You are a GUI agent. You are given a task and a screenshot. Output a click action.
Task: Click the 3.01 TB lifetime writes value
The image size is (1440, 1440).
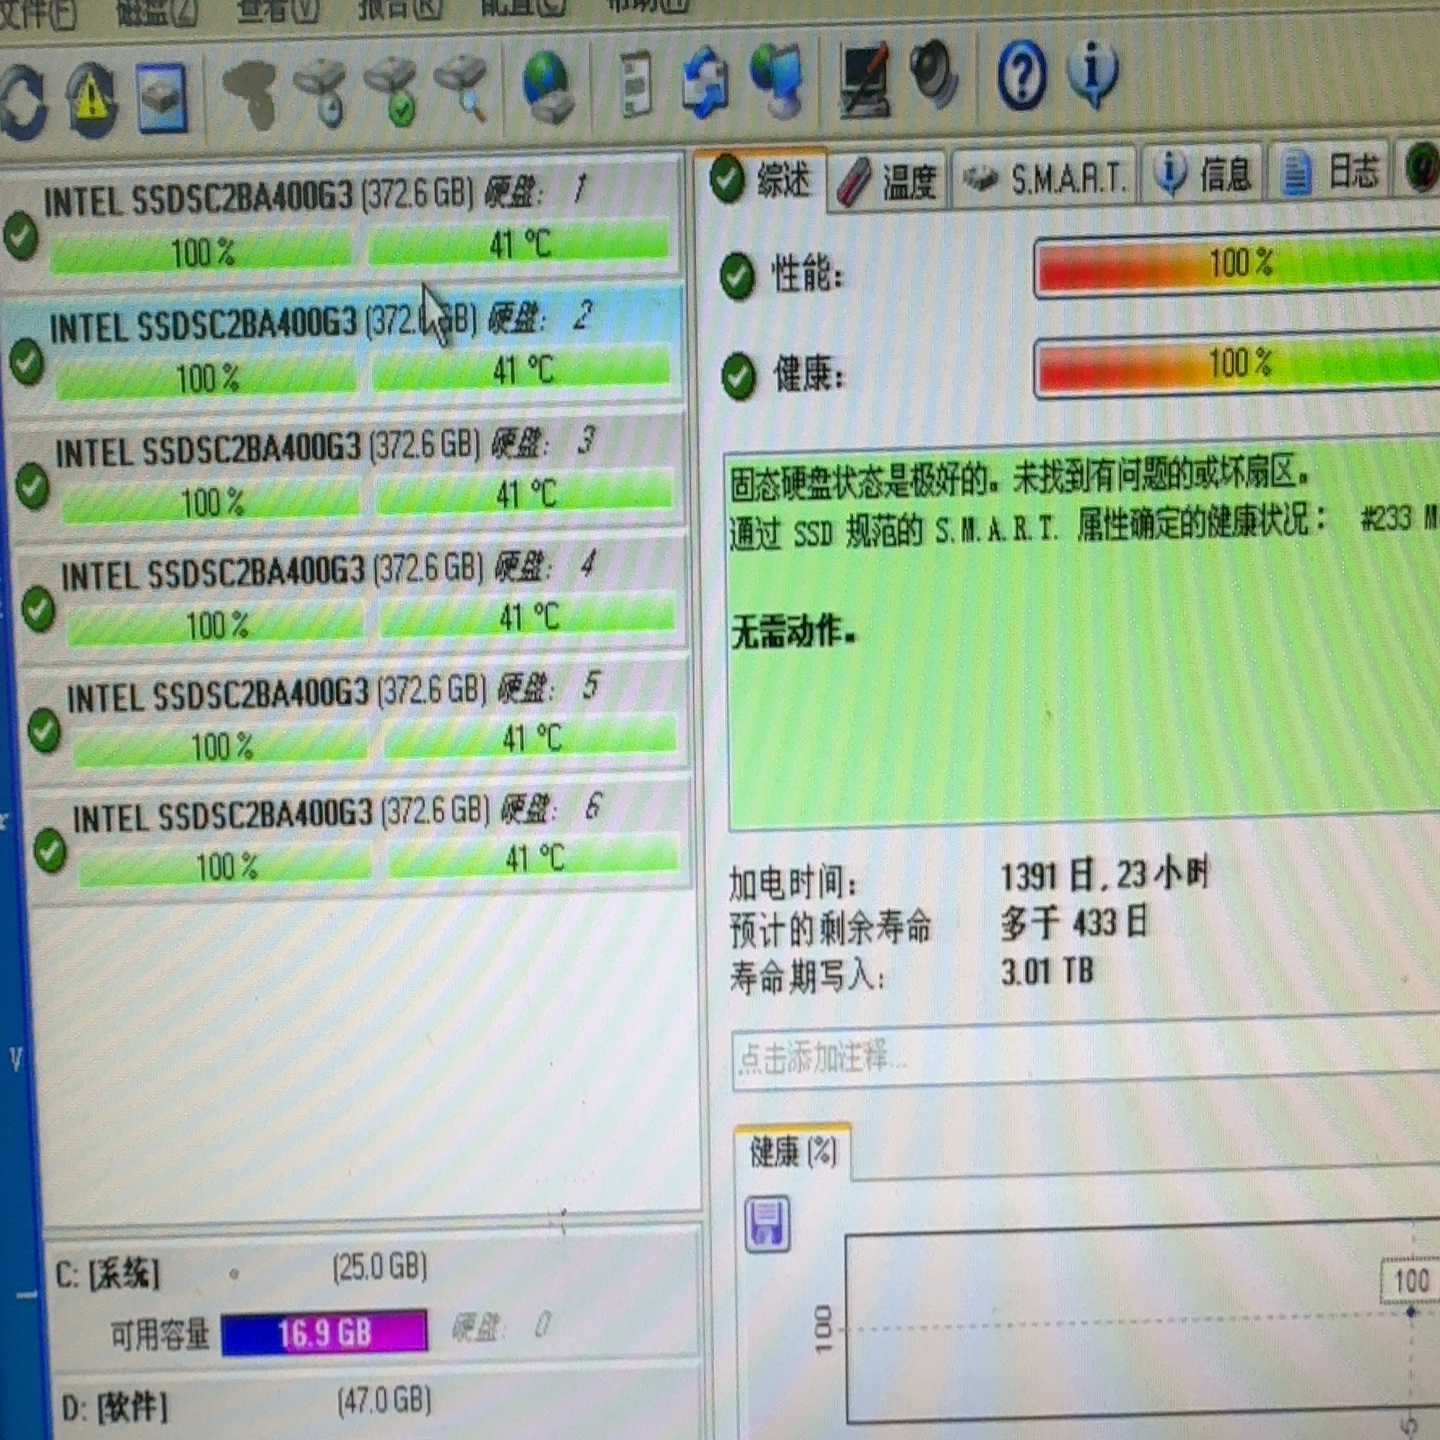(1047, 971)
